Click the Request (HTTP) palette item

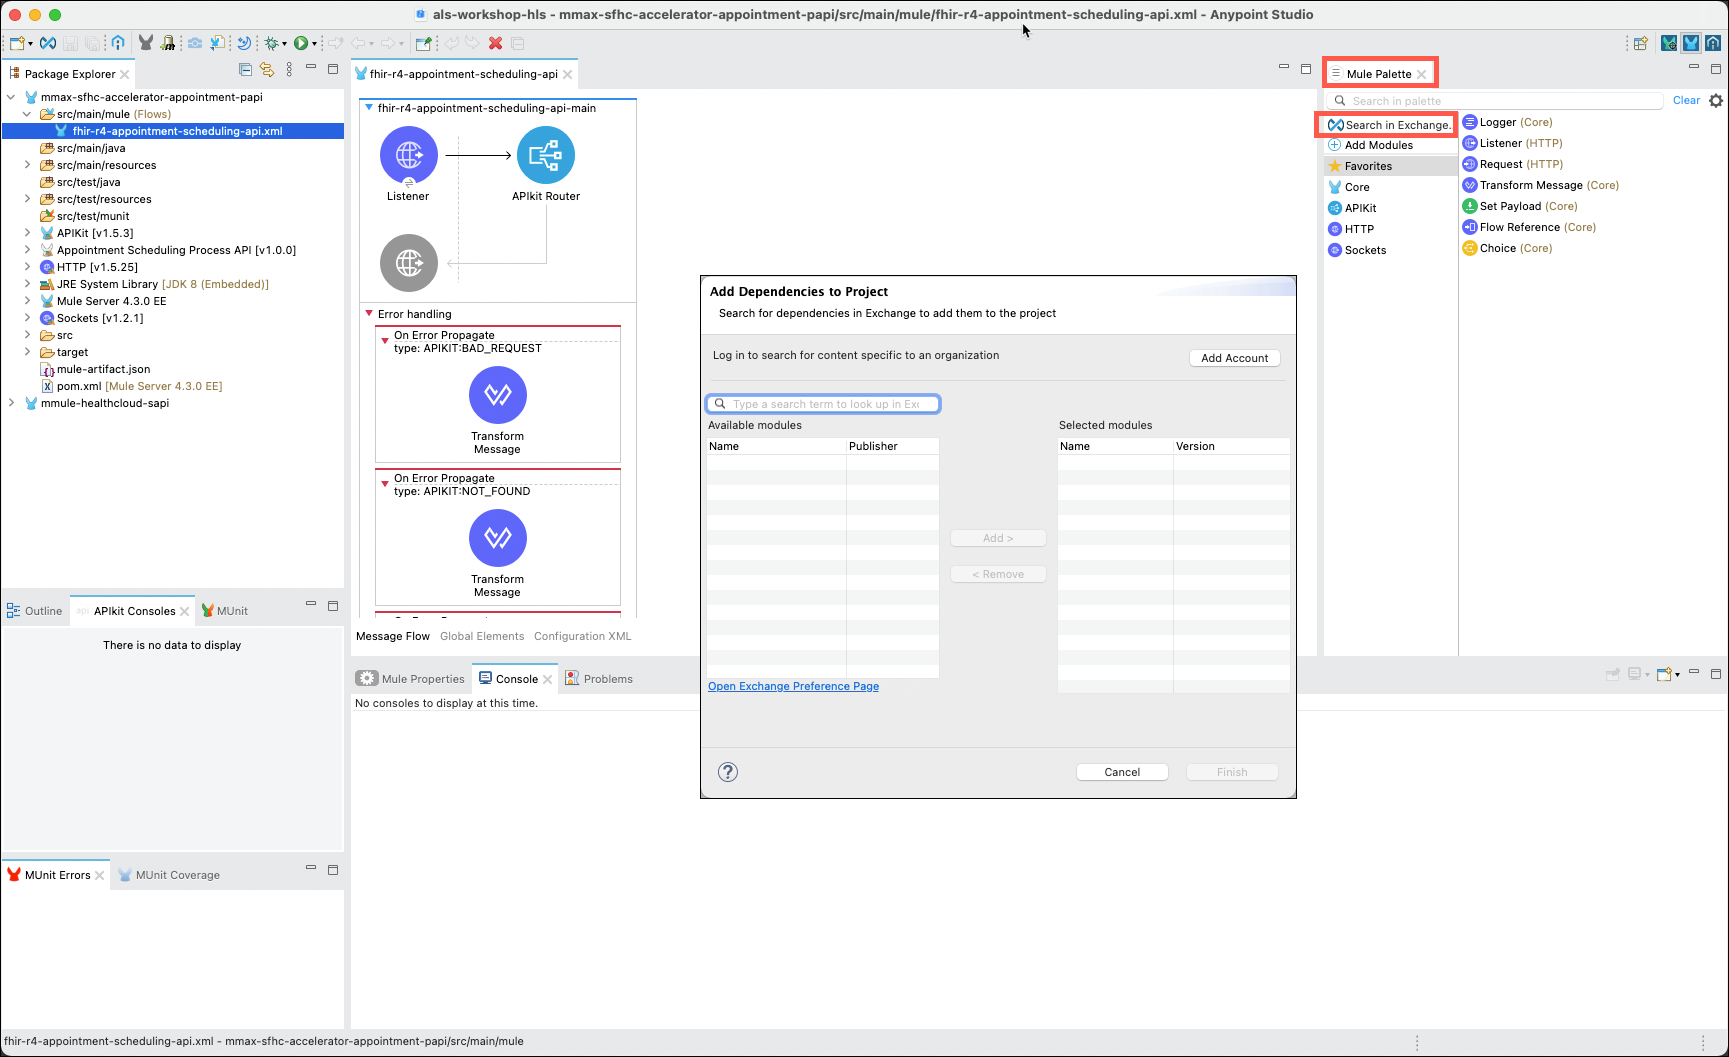(x=1513, y=164)
